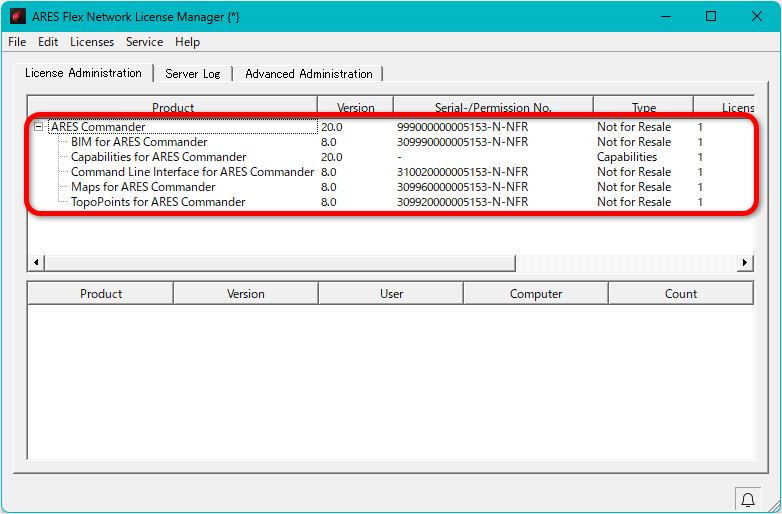Click the Serial-/Permission No. column header
The width and height of the screenshot is (782, 514).
[x=493, y=107]
